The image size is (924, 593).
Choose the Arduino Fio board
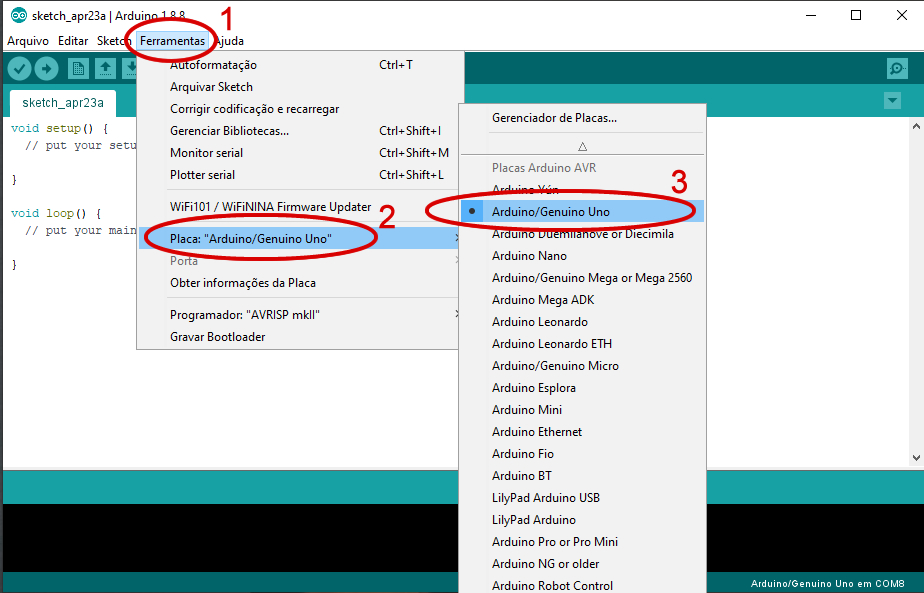(582, 454)
